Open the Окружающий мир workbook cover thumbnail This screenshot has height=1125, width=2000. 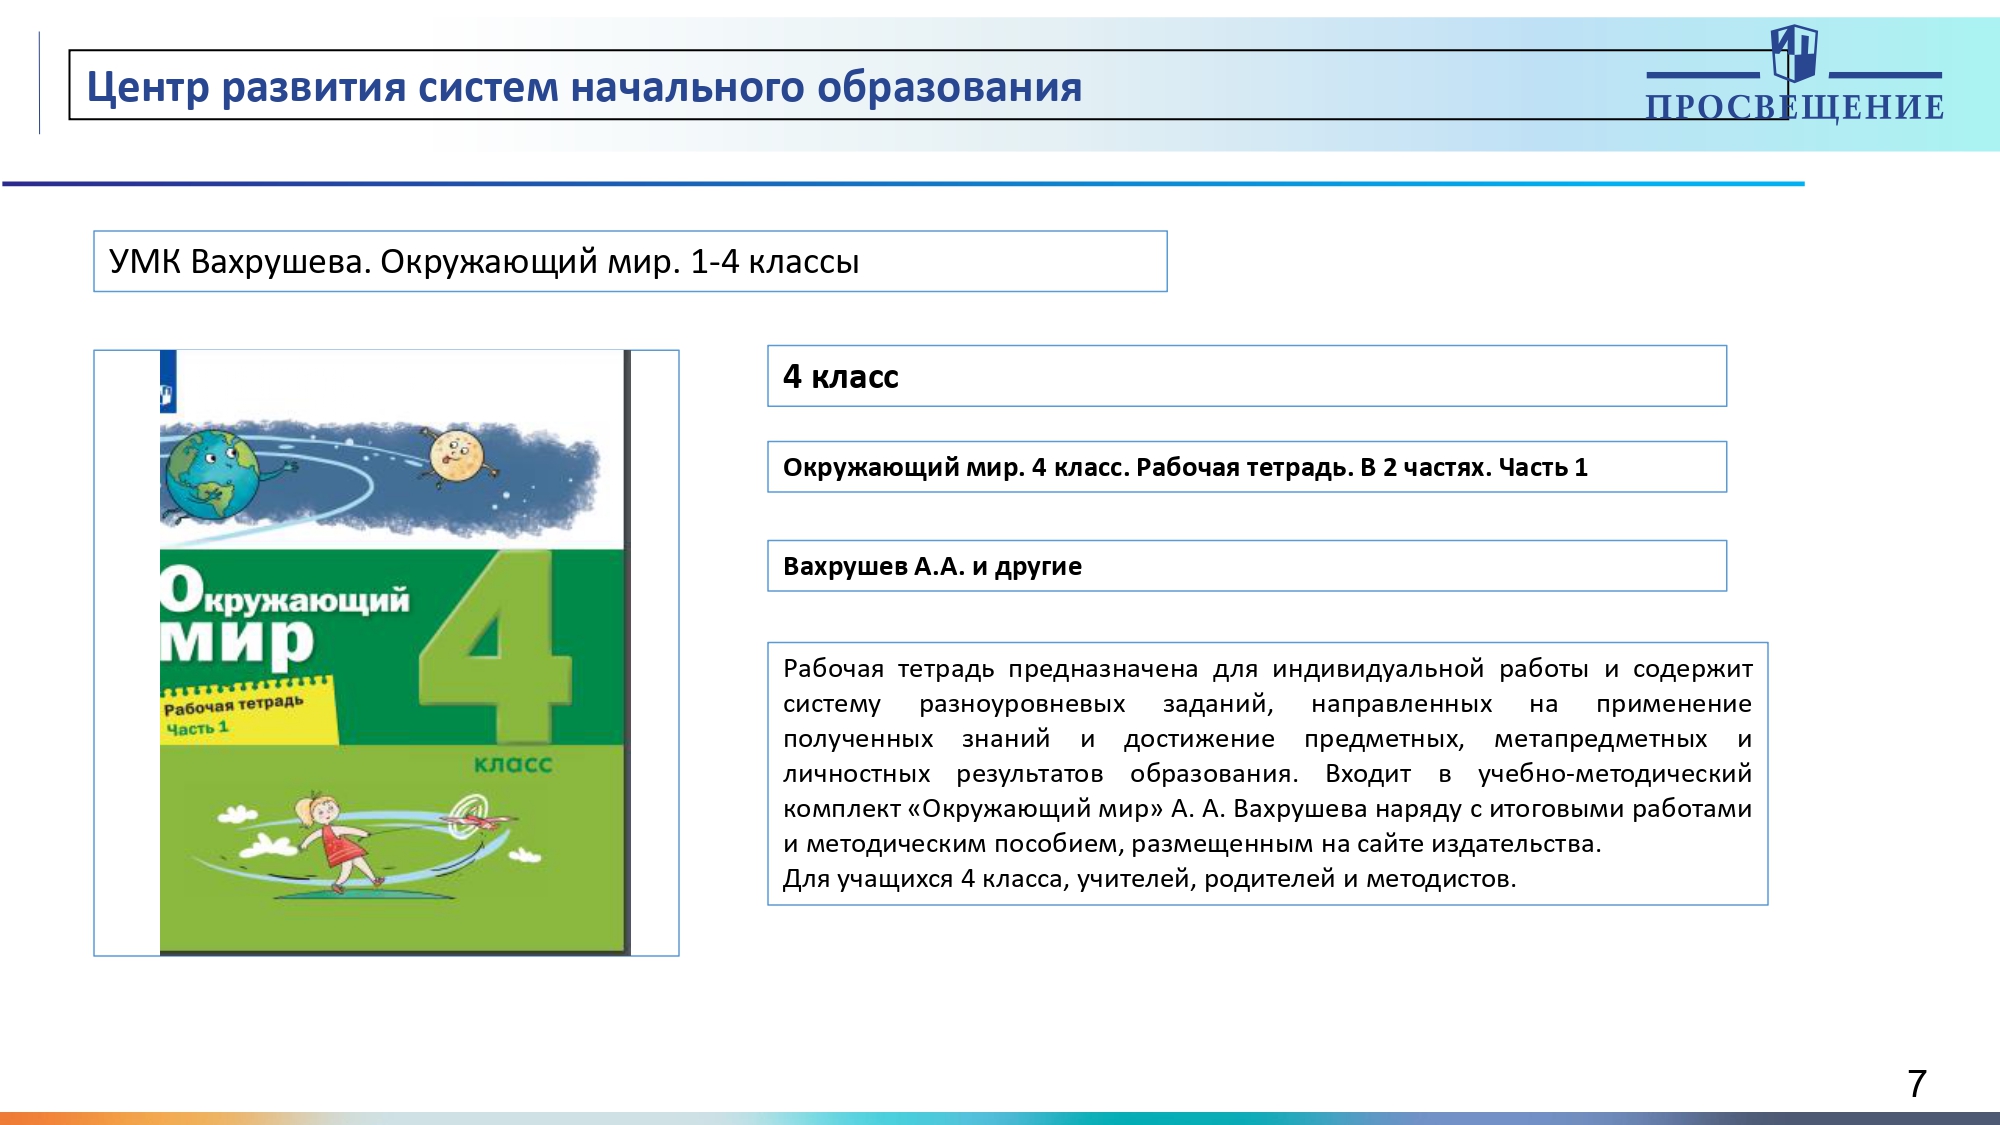click(x=395, y=652)
